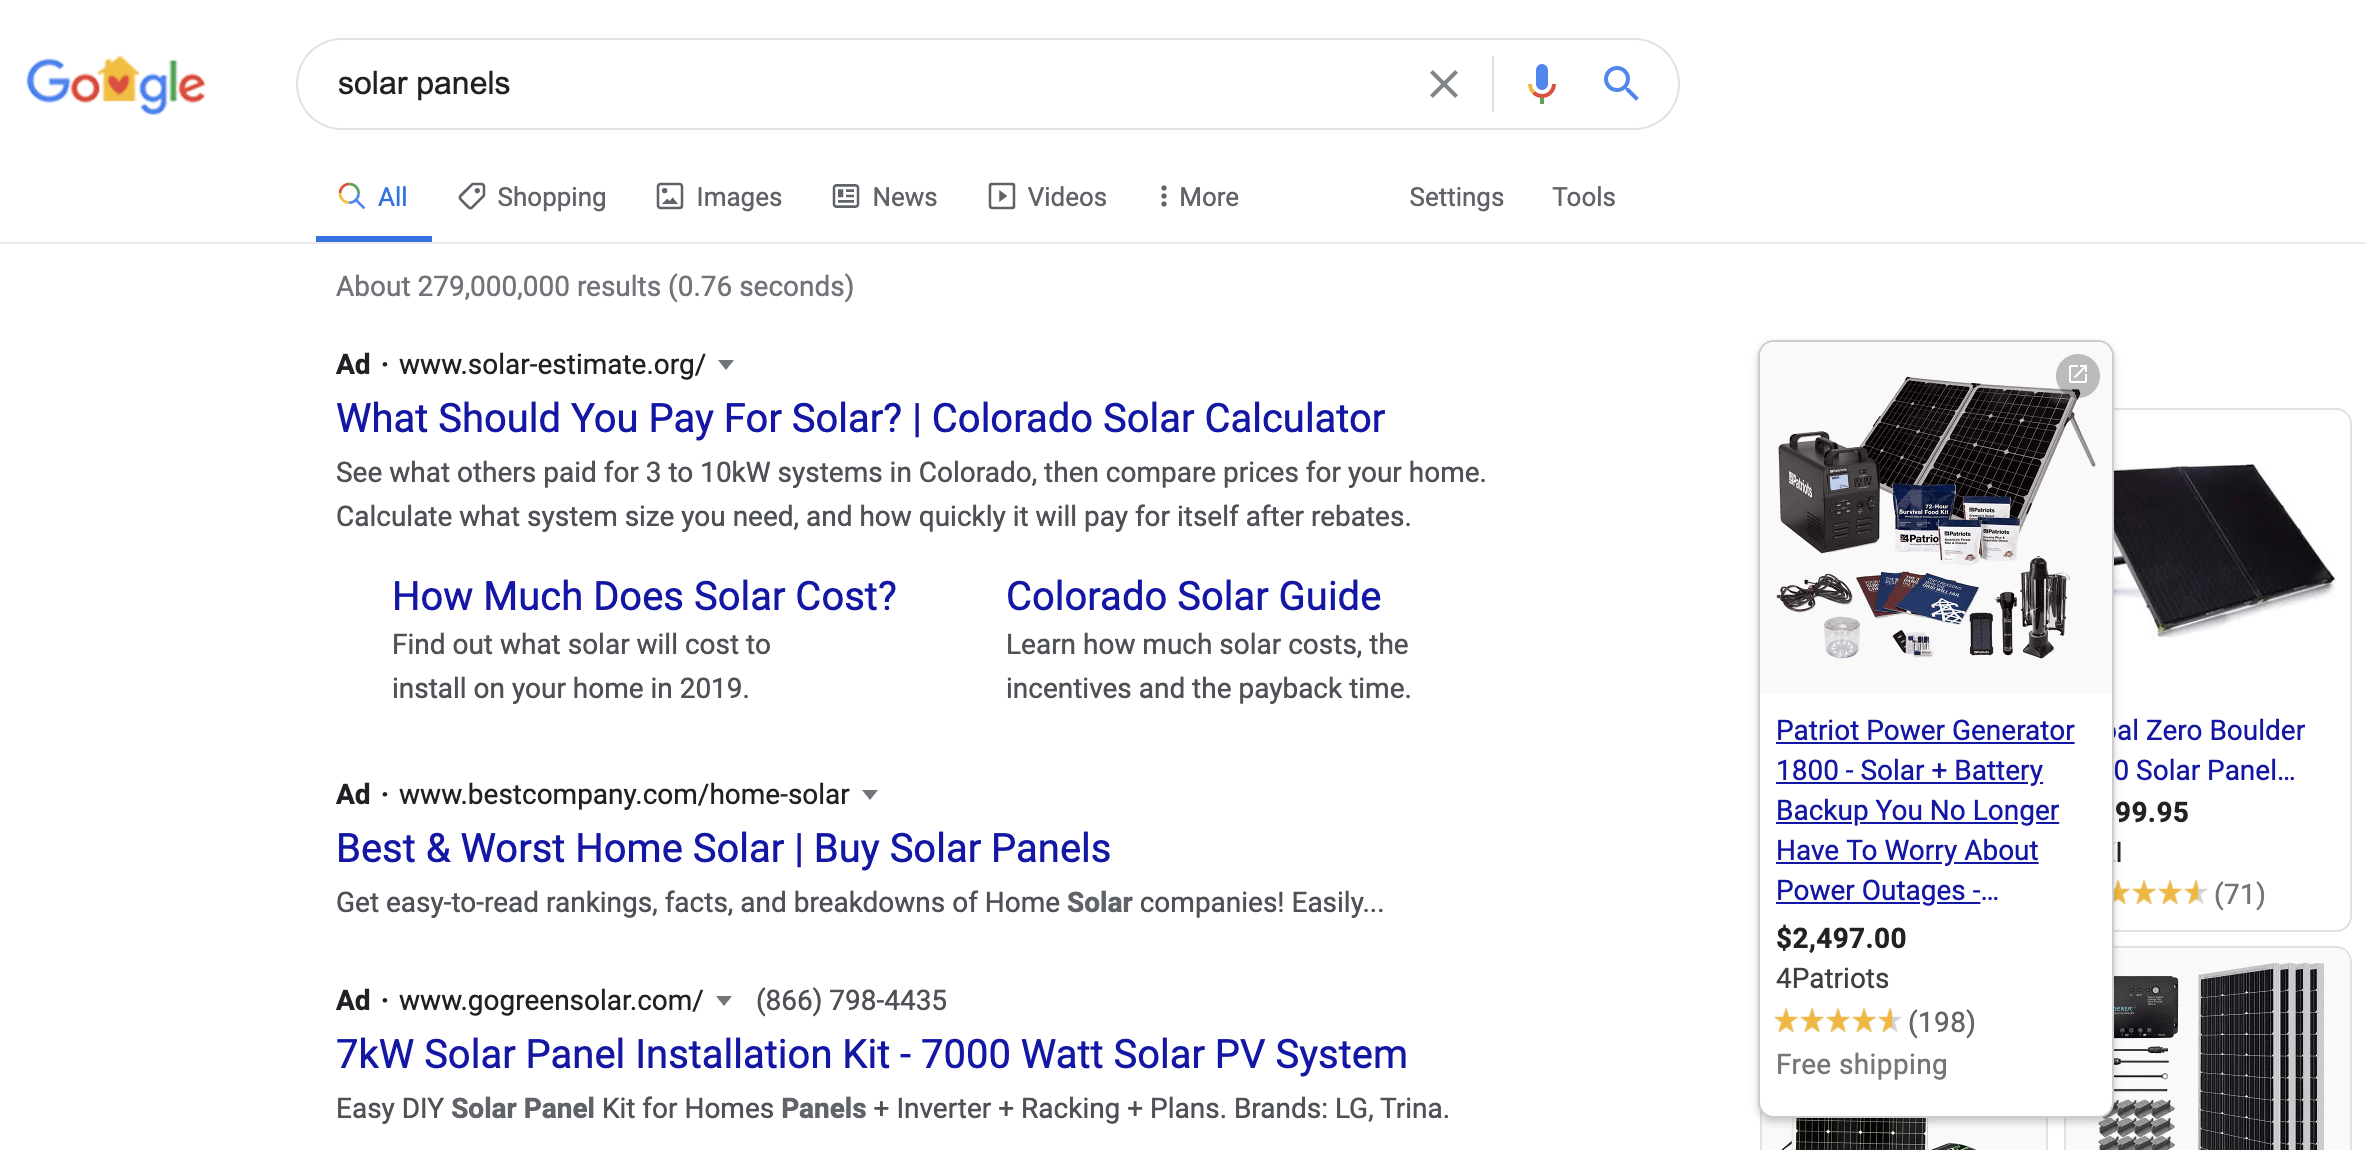Open the dropdown next to bestcompany.com ad
The width and height of the screenshot is (2366, 1150).
[x=871, y=795]
